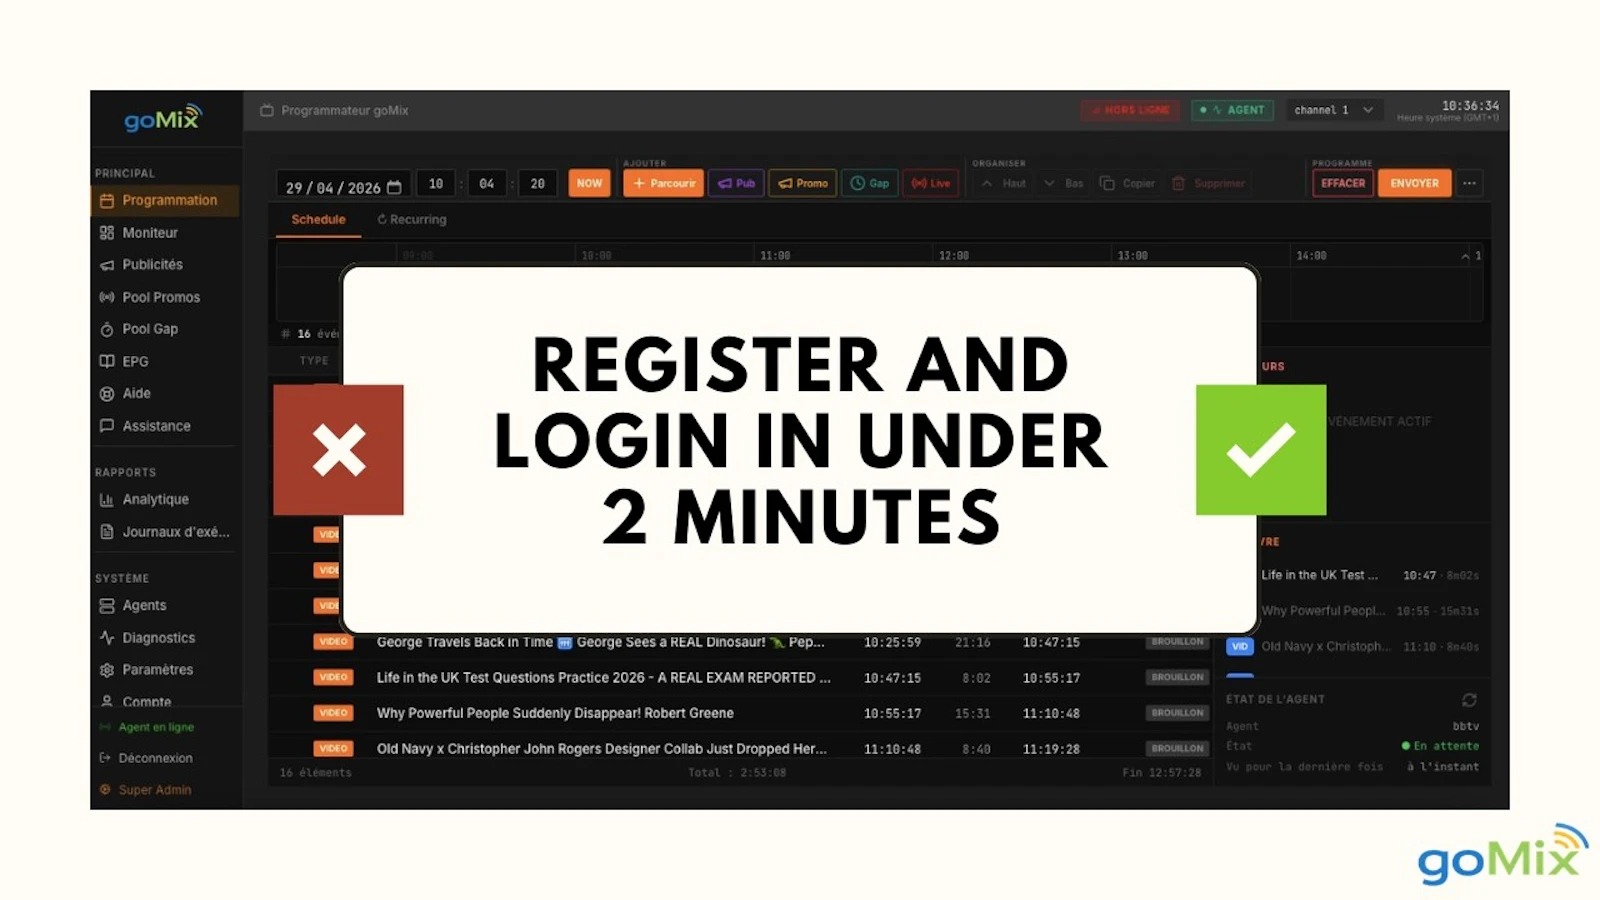Switch to the Recurring tab
1600x900 pixels.
coord(412,219)
